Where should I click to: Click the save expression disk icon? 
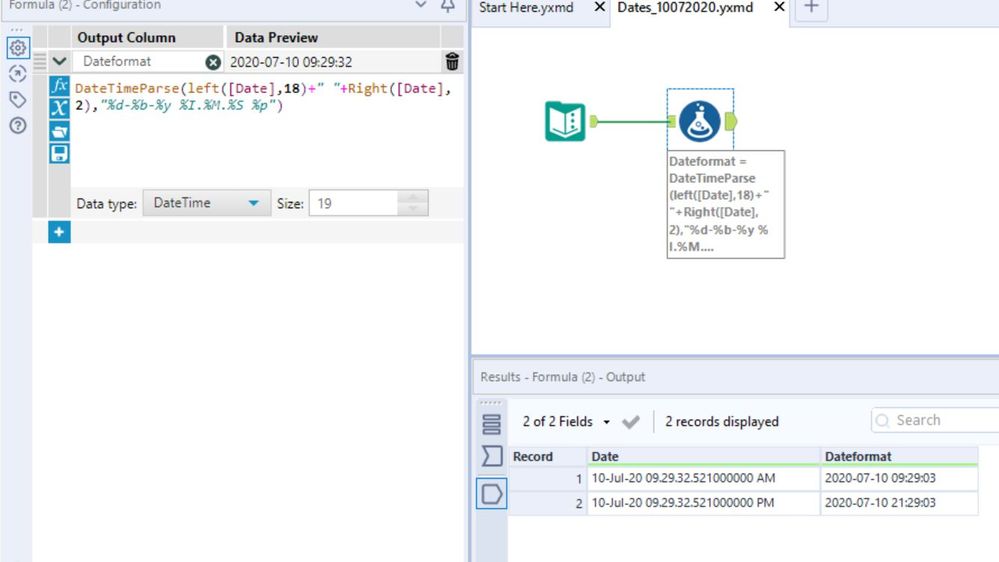(x=59, y=154)
